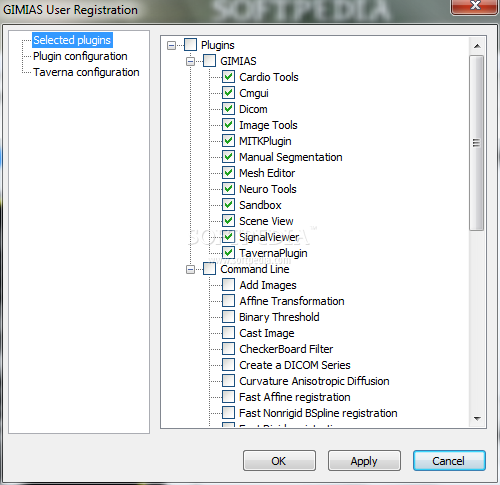Click the plugin list scroll down arrow

(477, 418)
